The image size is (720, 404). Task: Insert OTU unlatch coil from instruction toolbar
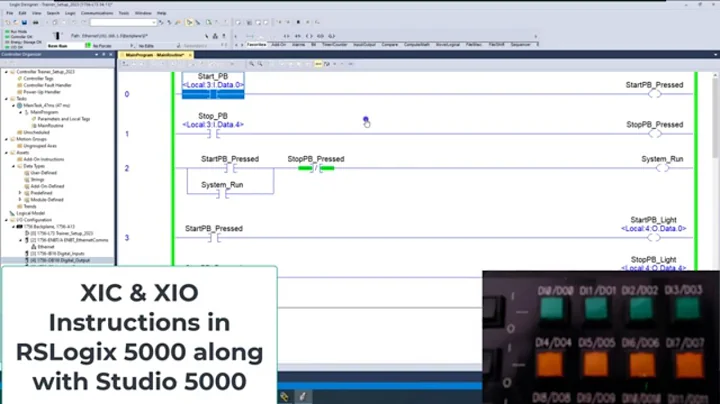[320, 36]
